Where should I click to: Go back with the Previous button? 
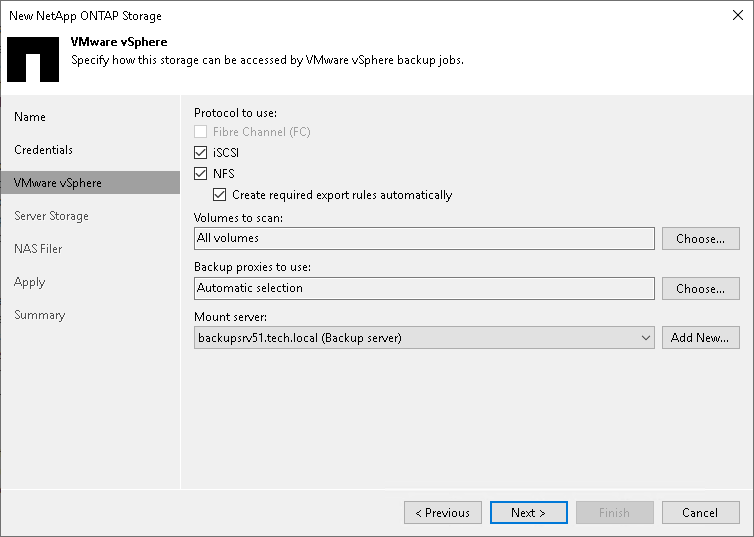(x=443, y=512)
